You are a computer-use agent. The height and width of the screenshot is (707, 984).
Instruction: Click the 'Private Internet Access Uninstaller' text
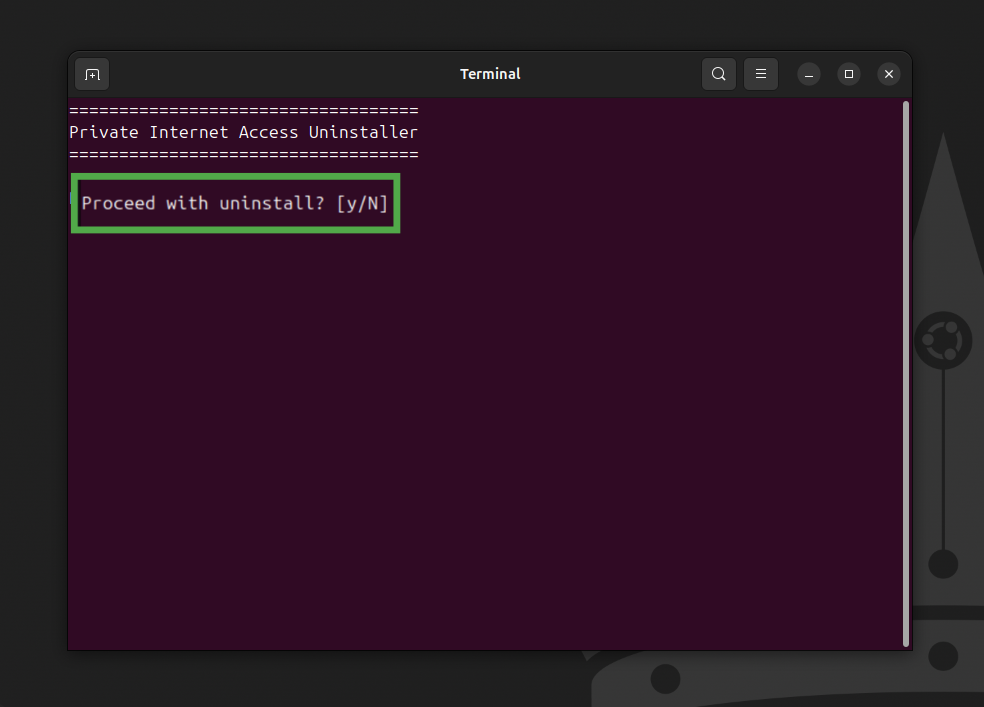(243, 132)
